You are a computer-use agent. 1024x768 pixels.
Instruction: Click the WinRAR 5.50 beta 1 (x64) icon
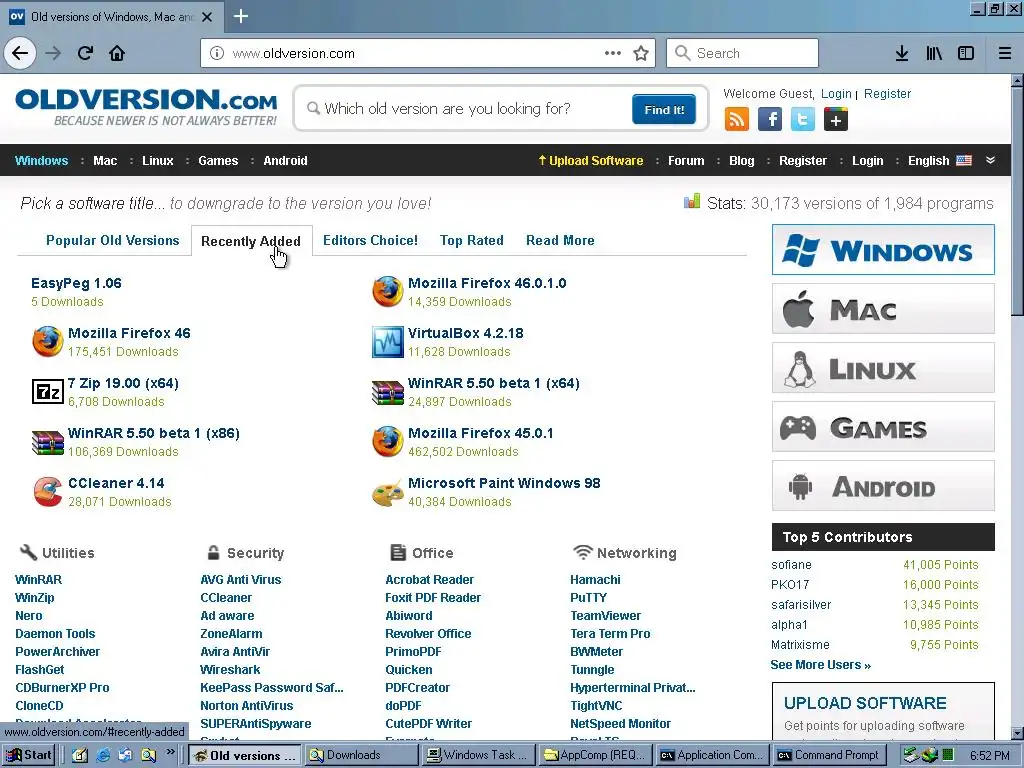coord(388,392)
